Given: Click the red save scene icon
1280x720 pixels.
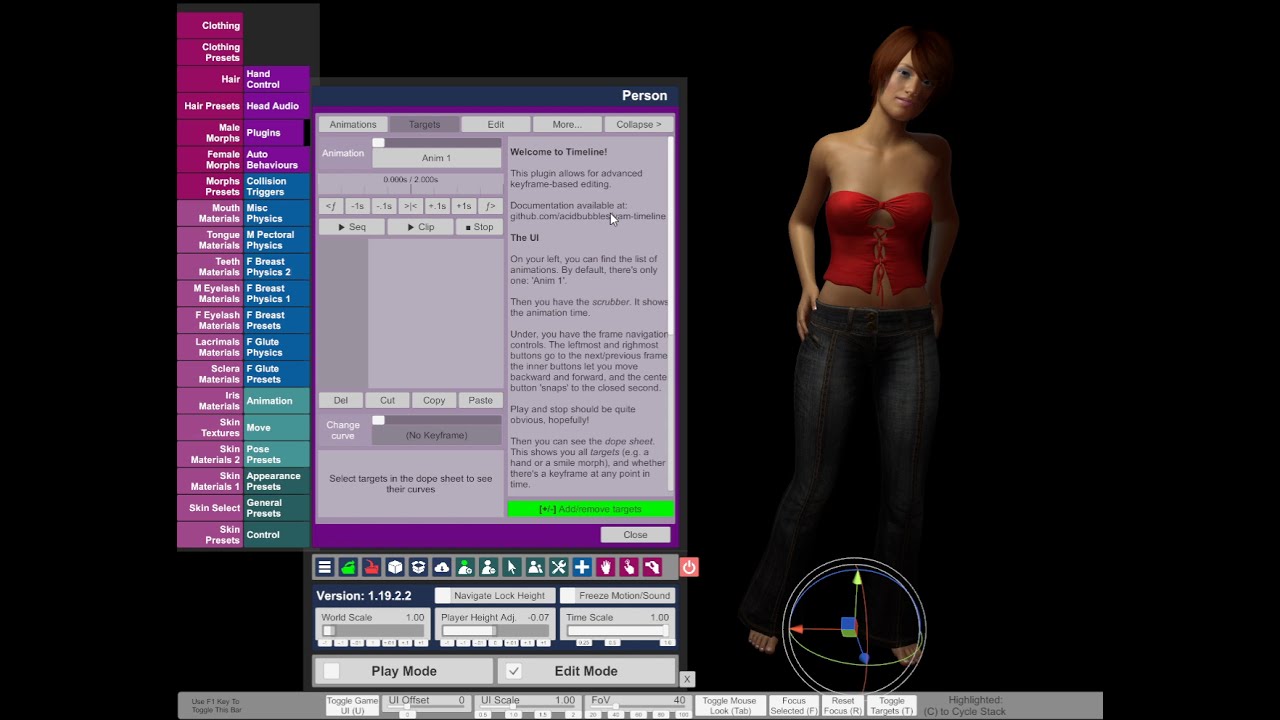Looking at the screenshot, I should (371, 567).
